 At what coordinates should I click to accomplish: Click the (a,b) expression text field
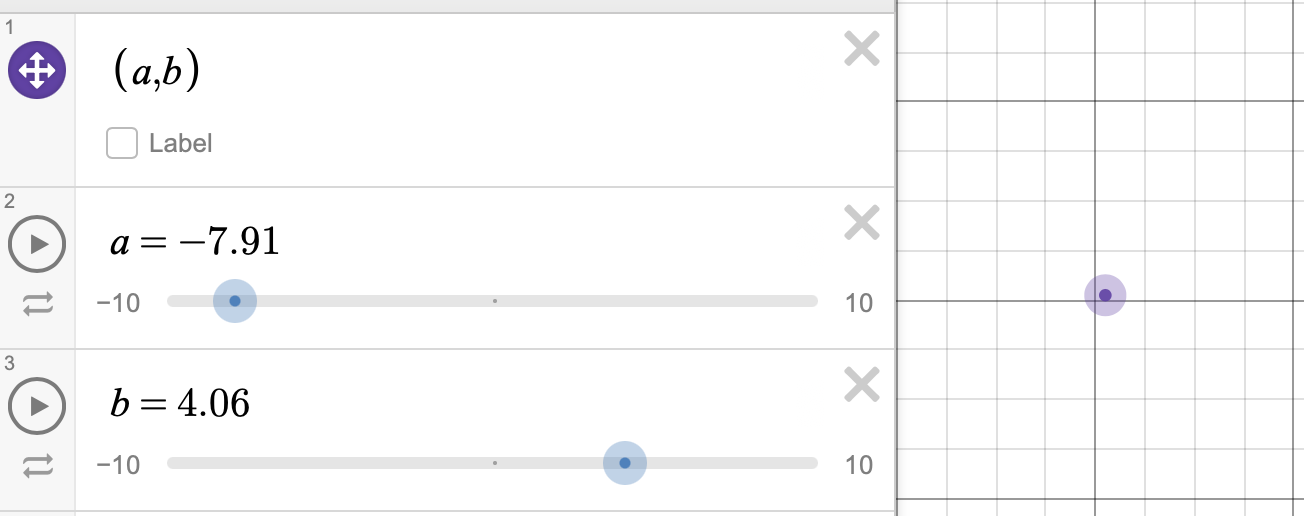157,71
